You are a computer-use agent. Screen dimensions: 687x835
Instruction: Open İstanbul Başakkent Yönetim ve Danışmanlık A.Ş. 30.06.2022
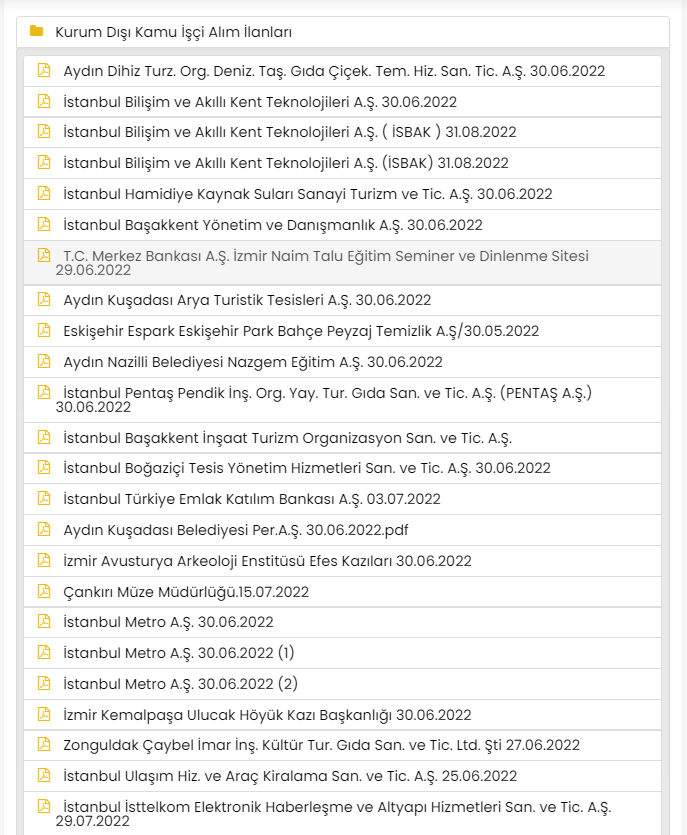click(x=273, y=225)
